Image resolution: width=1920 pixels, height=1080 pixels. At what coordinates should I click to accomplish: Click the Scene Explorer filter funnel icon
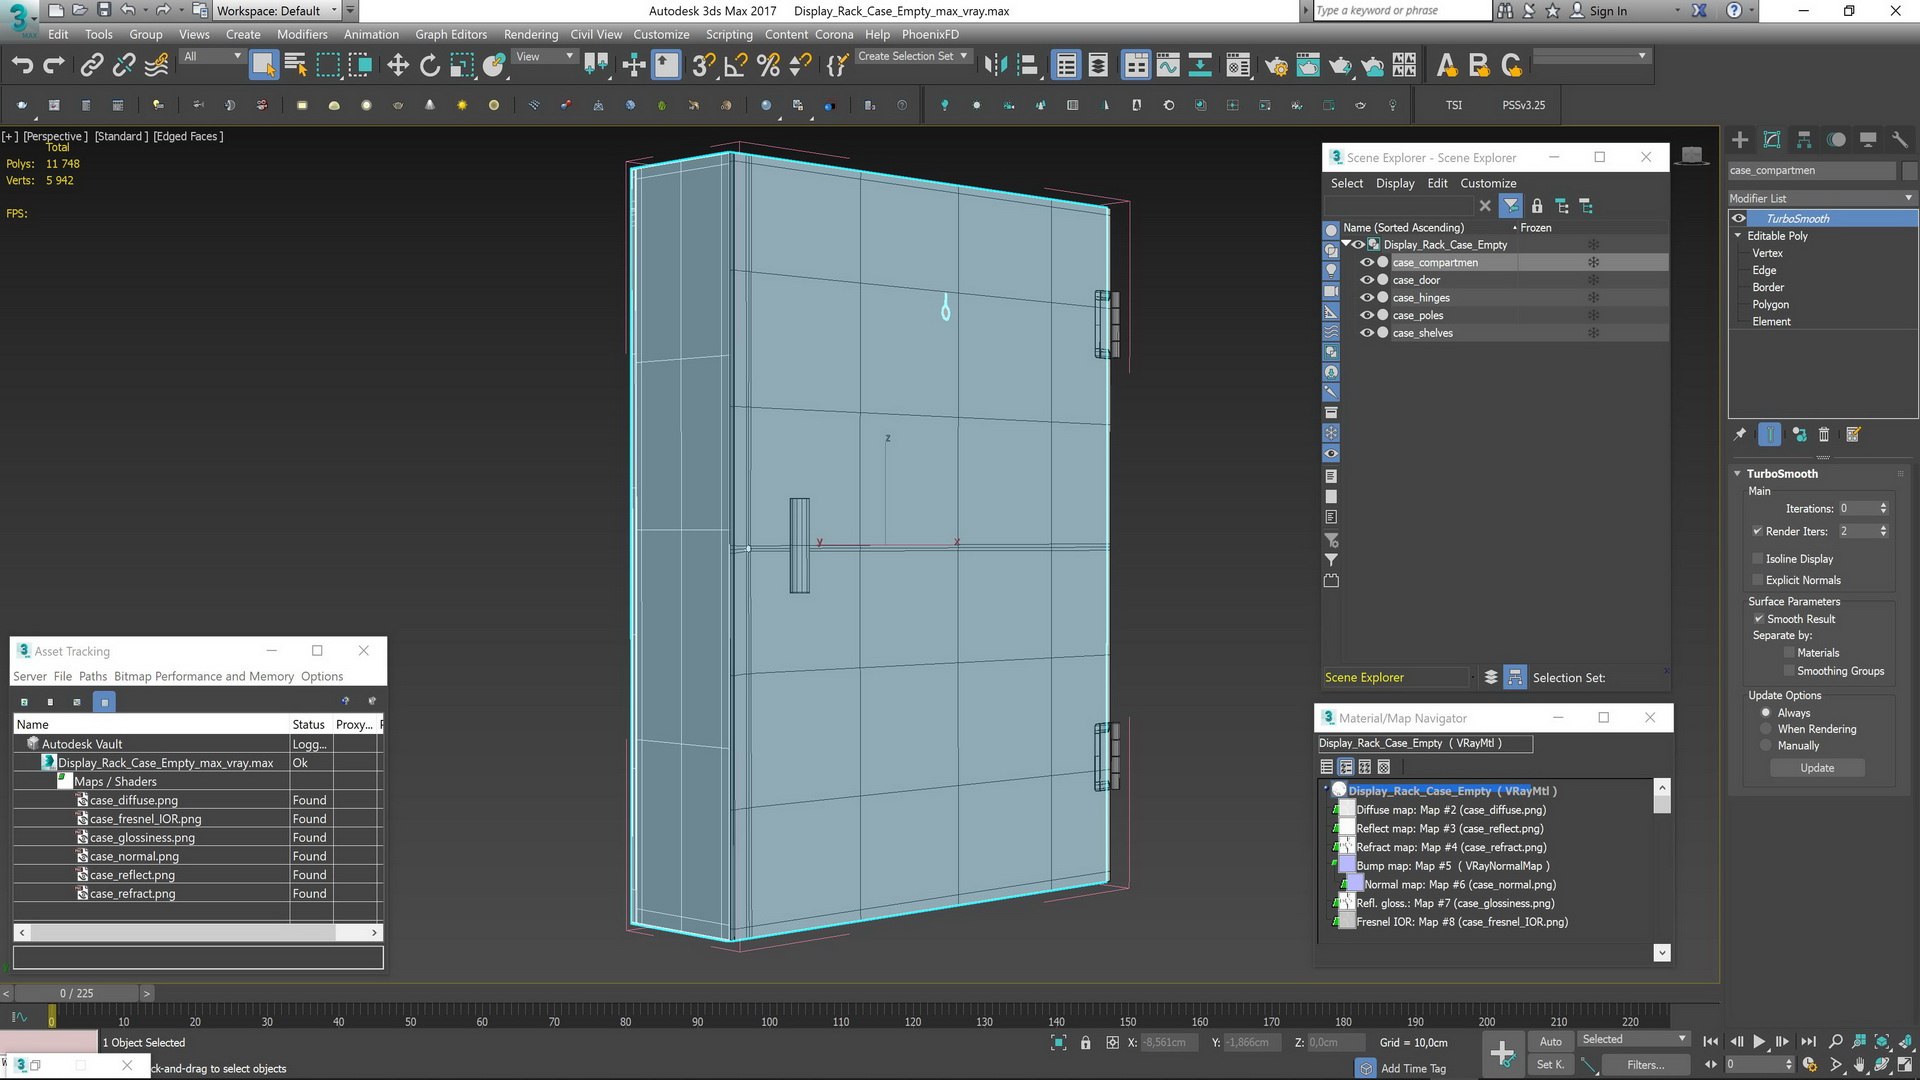point(1511,206)
